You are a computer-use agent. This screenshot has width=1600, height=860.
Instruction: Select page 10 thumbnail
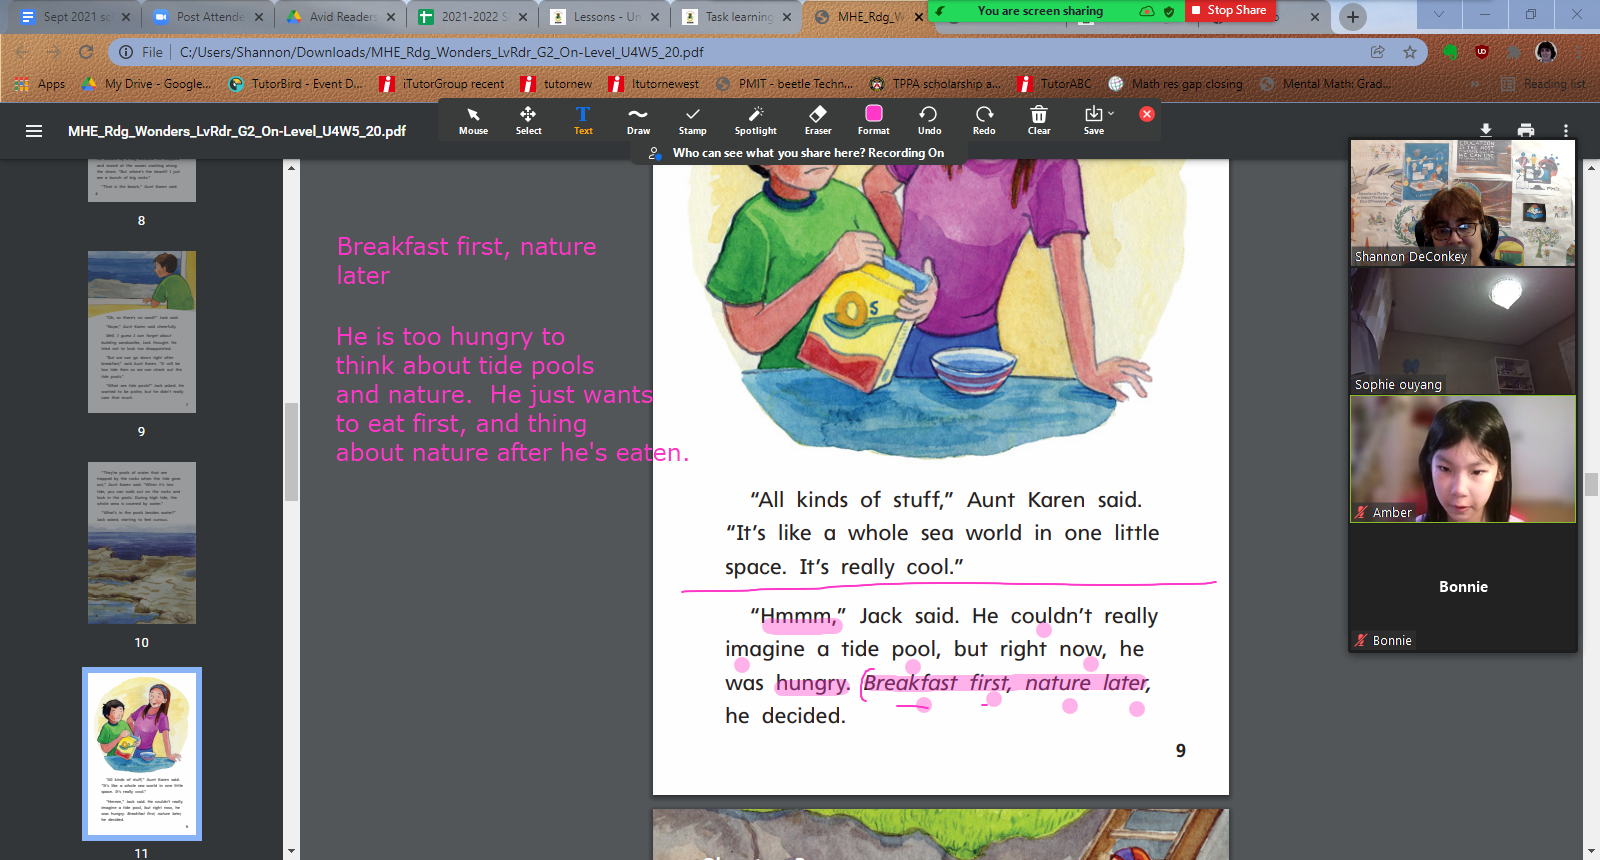click(142, 543)
